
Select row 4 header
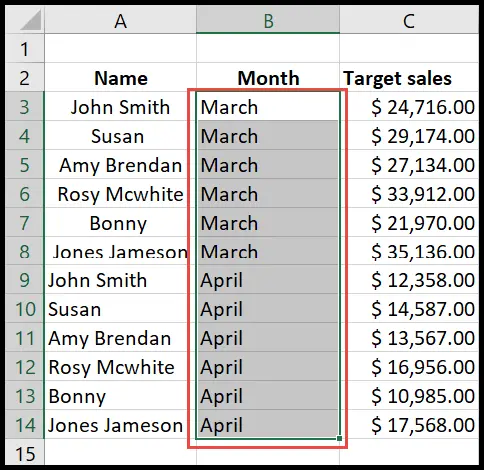(24, 135)
